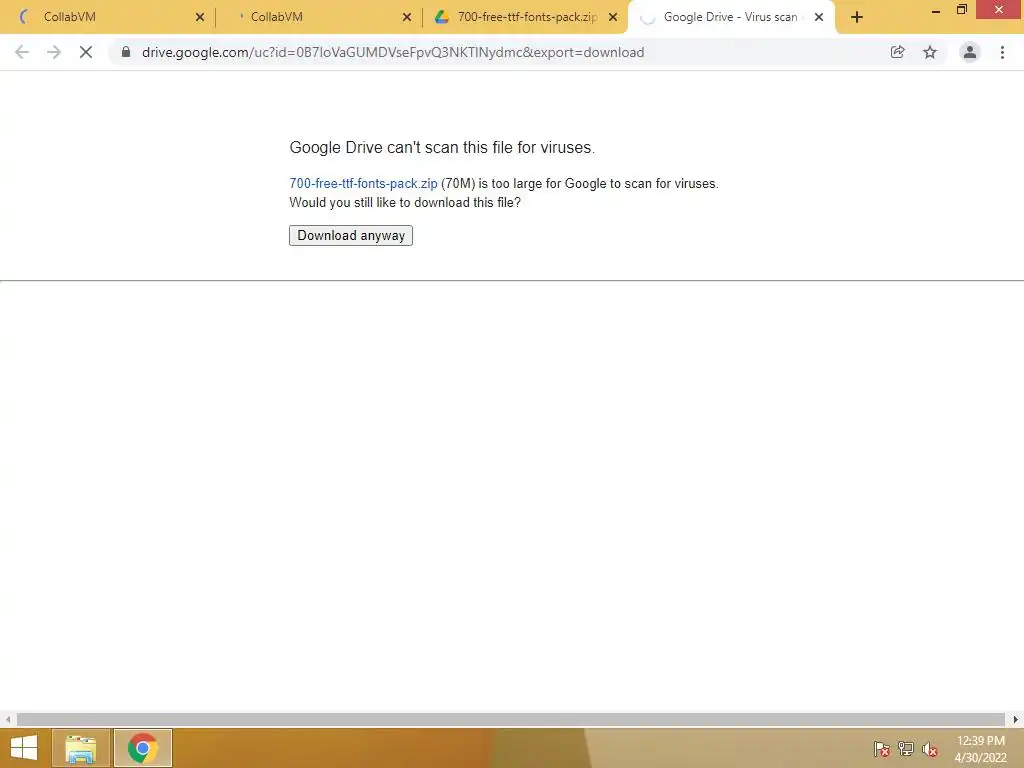This screenshot has height=768, width=1024.
Task: View site information via the lock icon
Action: (x=126, y=52)
